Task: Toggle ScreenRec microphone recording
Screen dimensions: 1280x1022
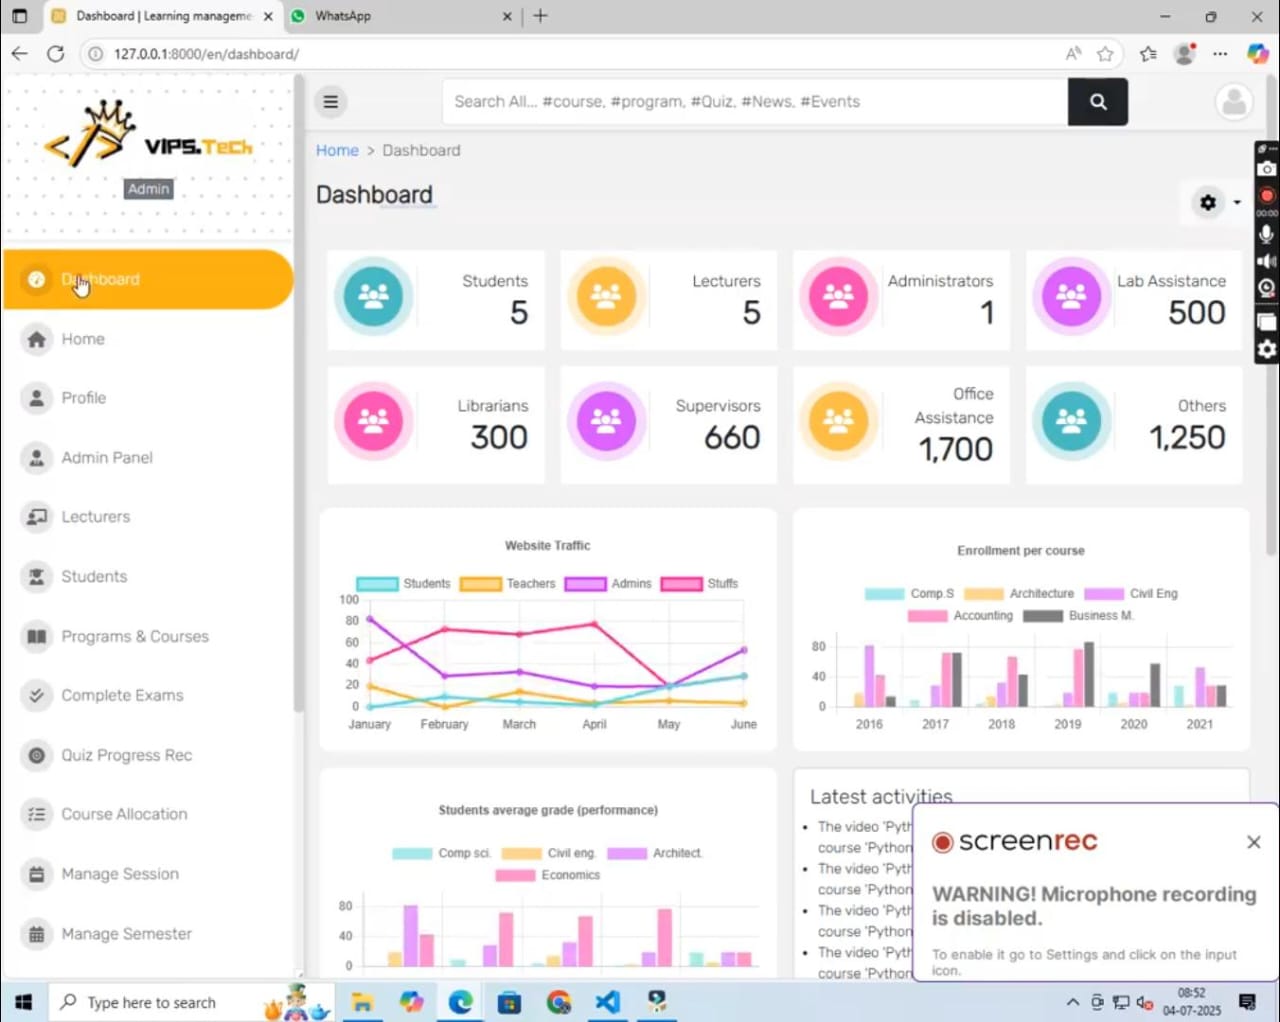Action: (1267, 234)
